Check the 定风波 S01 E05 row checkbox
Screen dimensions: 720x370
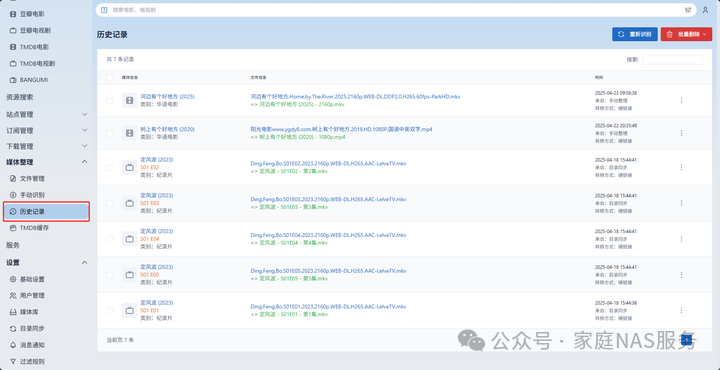coord(109,275)
